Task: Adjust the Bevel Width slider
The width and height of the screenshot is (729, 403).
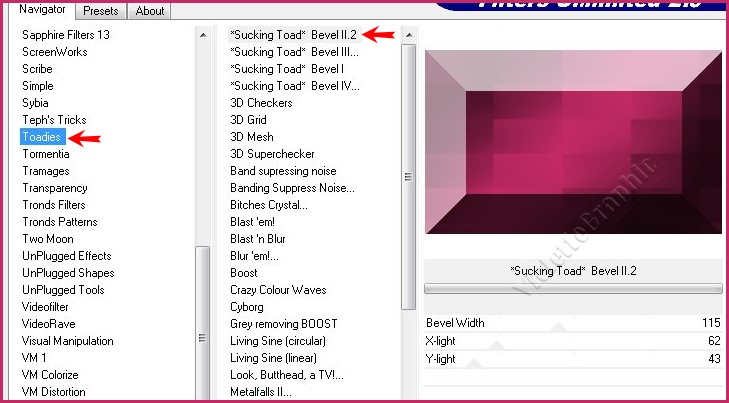Action: pyautogui.click(x=573, y=323)
